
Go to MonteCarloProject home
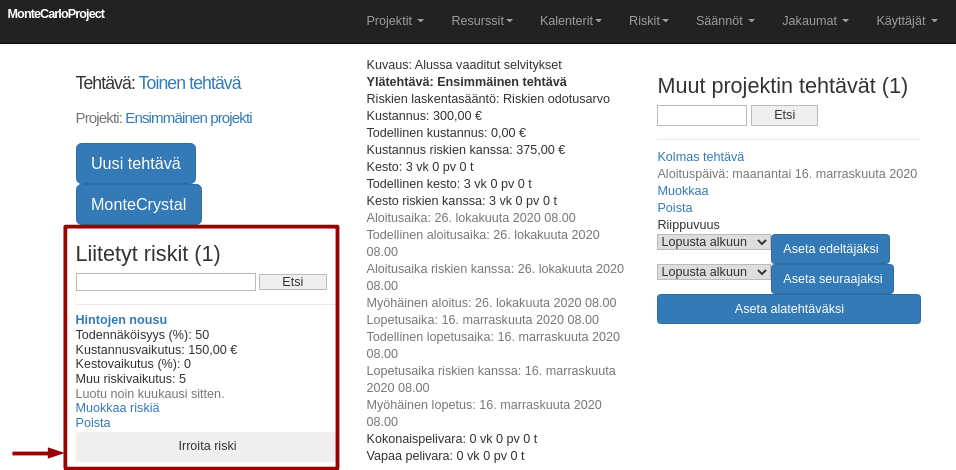pyautogui.click(x=56, y=14)
